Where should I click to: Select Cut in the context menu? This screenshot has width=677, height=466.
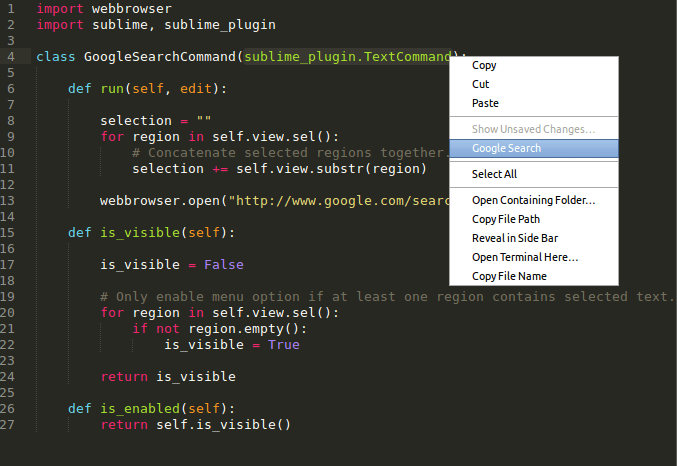tap(480, 85)
